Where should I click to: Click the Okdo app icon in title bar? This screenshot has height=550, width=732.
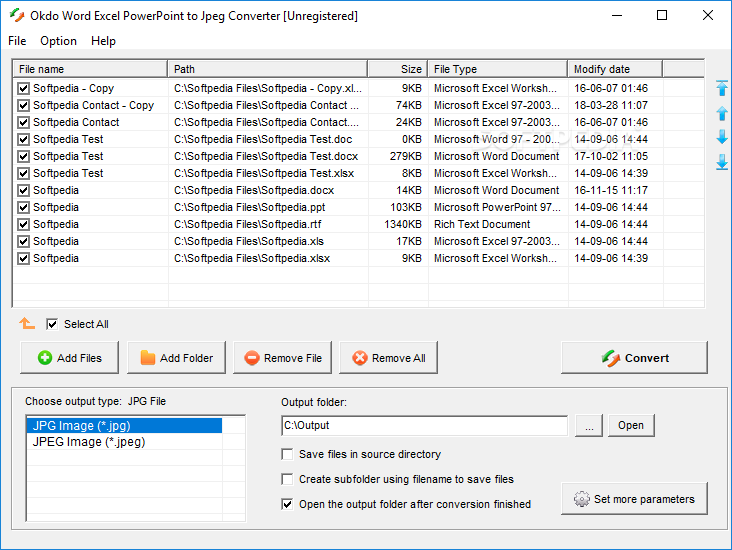[x=17, y=15]
